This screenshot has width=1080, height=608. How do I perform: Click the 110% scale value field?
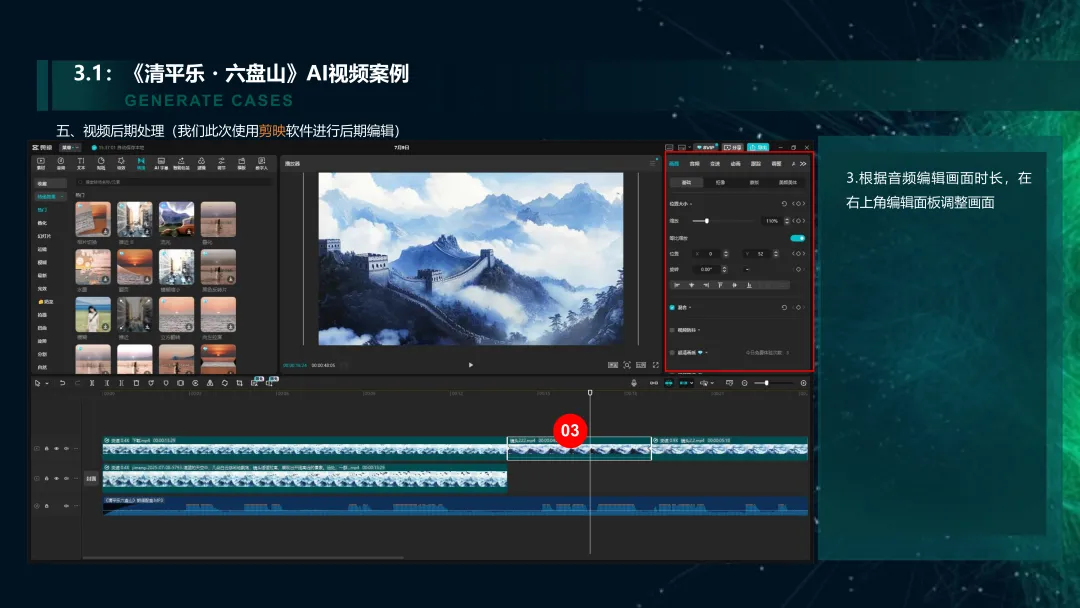[771, 221]
